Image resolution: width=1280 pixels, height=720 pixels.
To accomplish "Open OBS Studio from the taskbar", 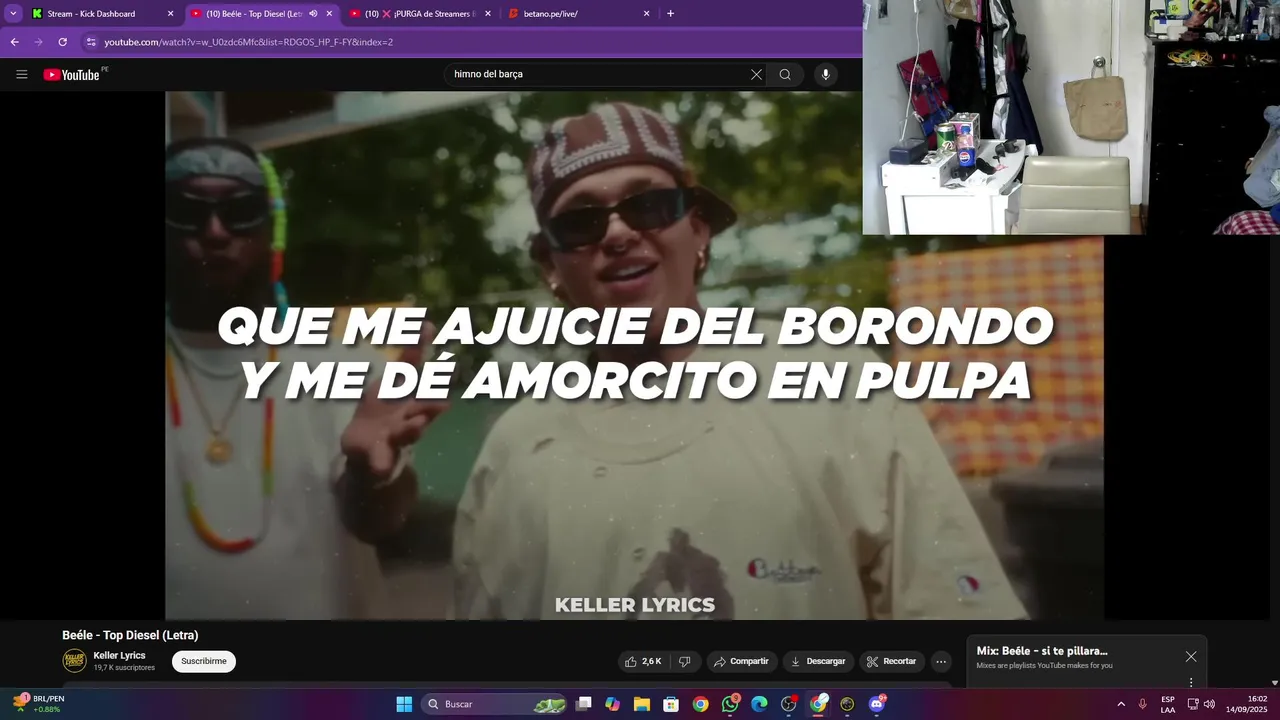I will click(789, 704).
